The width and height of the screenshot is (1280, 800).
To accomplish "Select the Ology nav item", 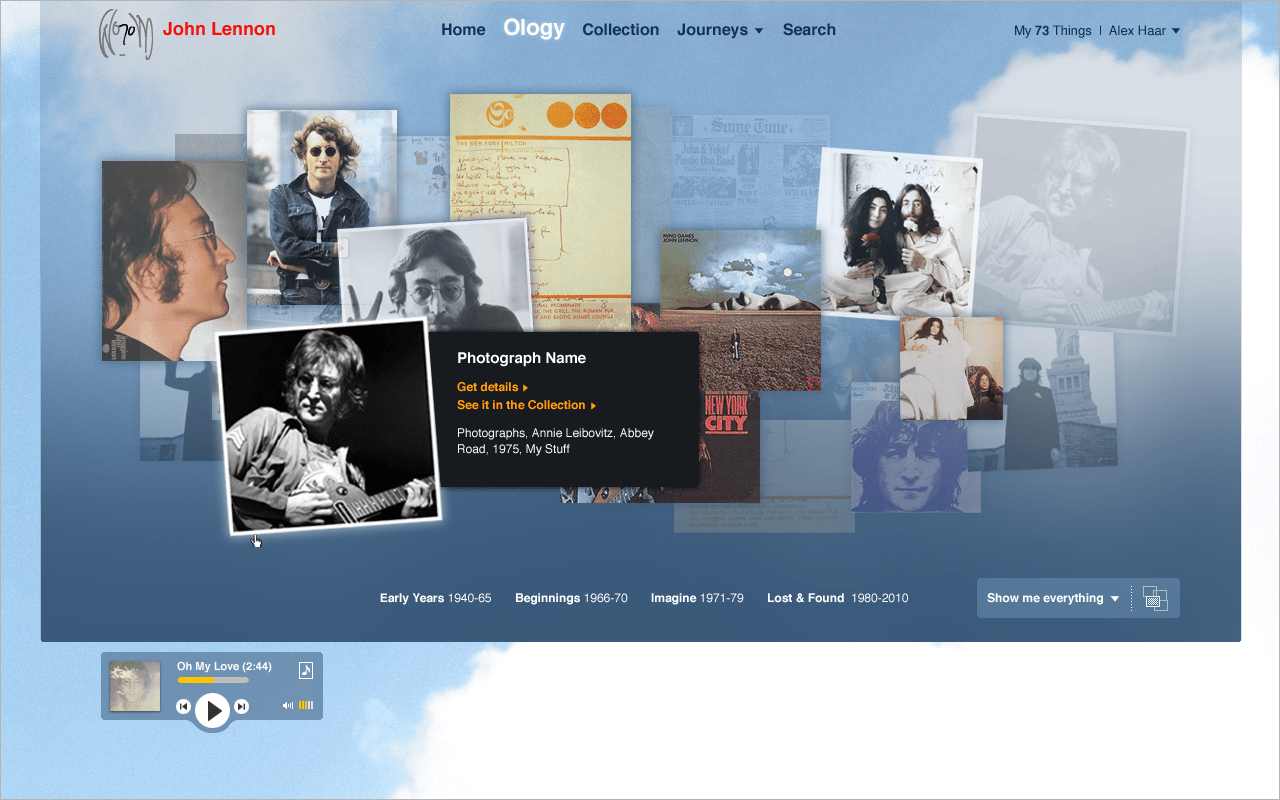I will point(534,28).
